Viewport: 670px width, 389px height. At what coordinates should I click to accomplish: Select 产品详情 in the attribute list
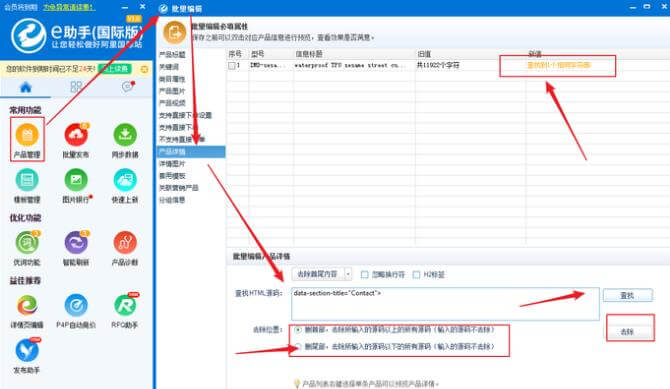pos(191,152)
